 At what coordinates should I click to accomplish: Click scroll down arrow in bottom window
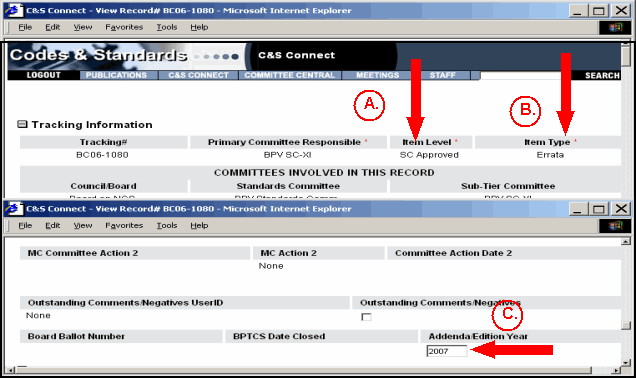626,363
